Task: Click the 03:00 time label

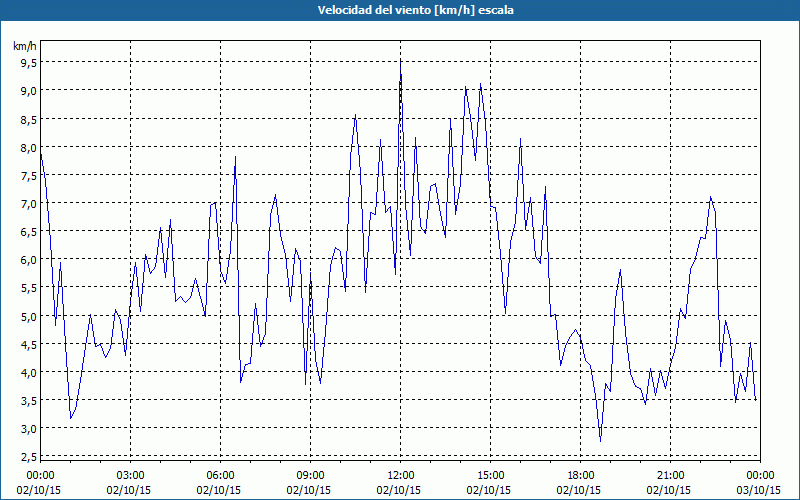Action: click(131, 476)
